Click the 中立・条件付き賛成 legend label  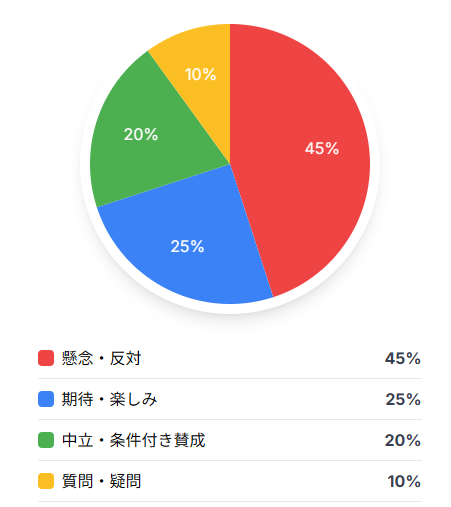(x=133, y=440)
